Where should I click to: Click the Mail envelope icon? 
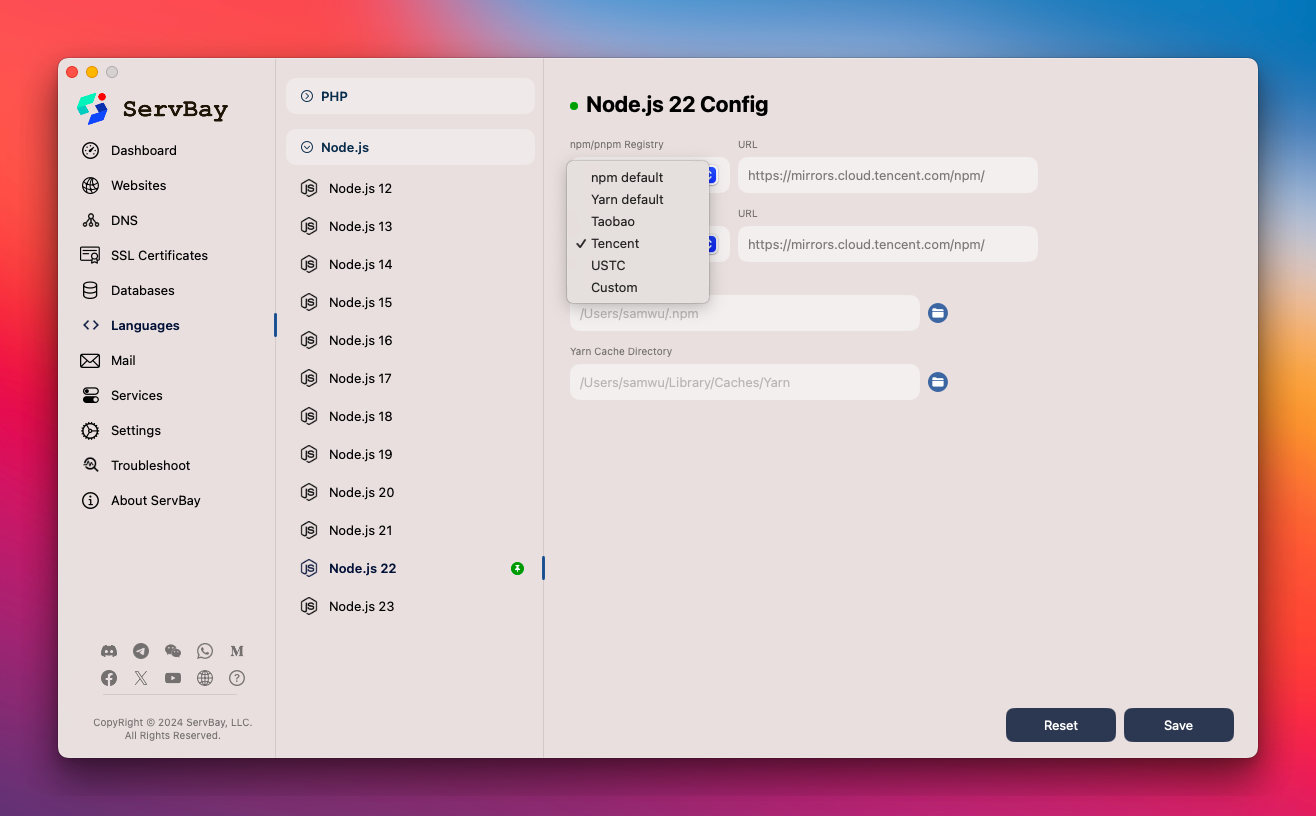[90, 360]
